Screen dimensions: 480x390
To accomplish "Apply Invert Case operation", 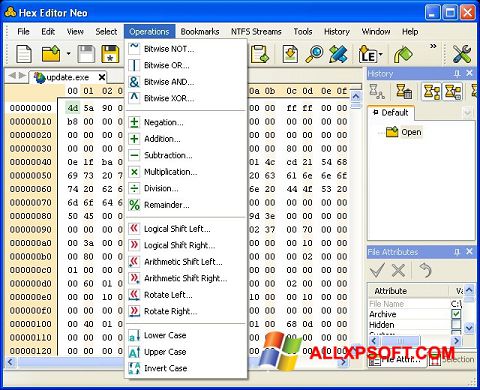I will (x=186, y=368).
